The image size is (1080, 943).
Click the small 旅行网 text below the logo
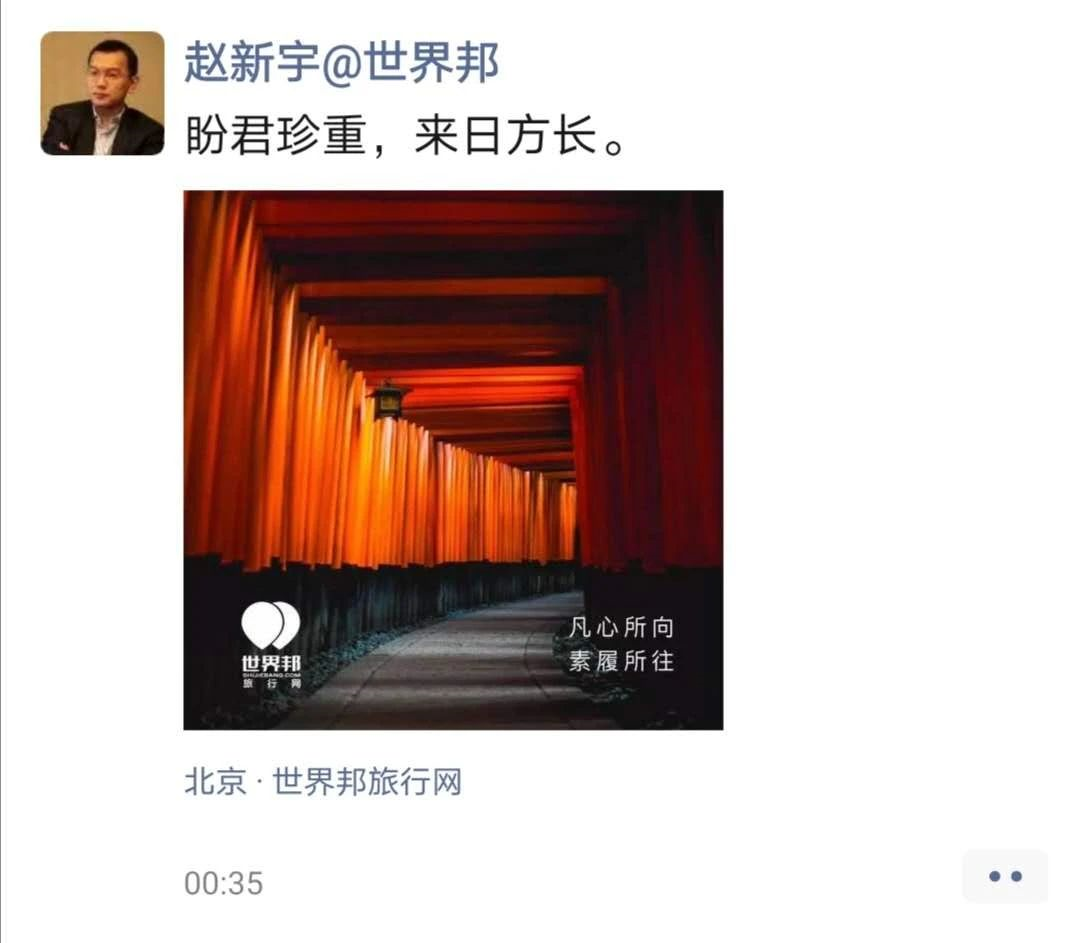(272, 683)
